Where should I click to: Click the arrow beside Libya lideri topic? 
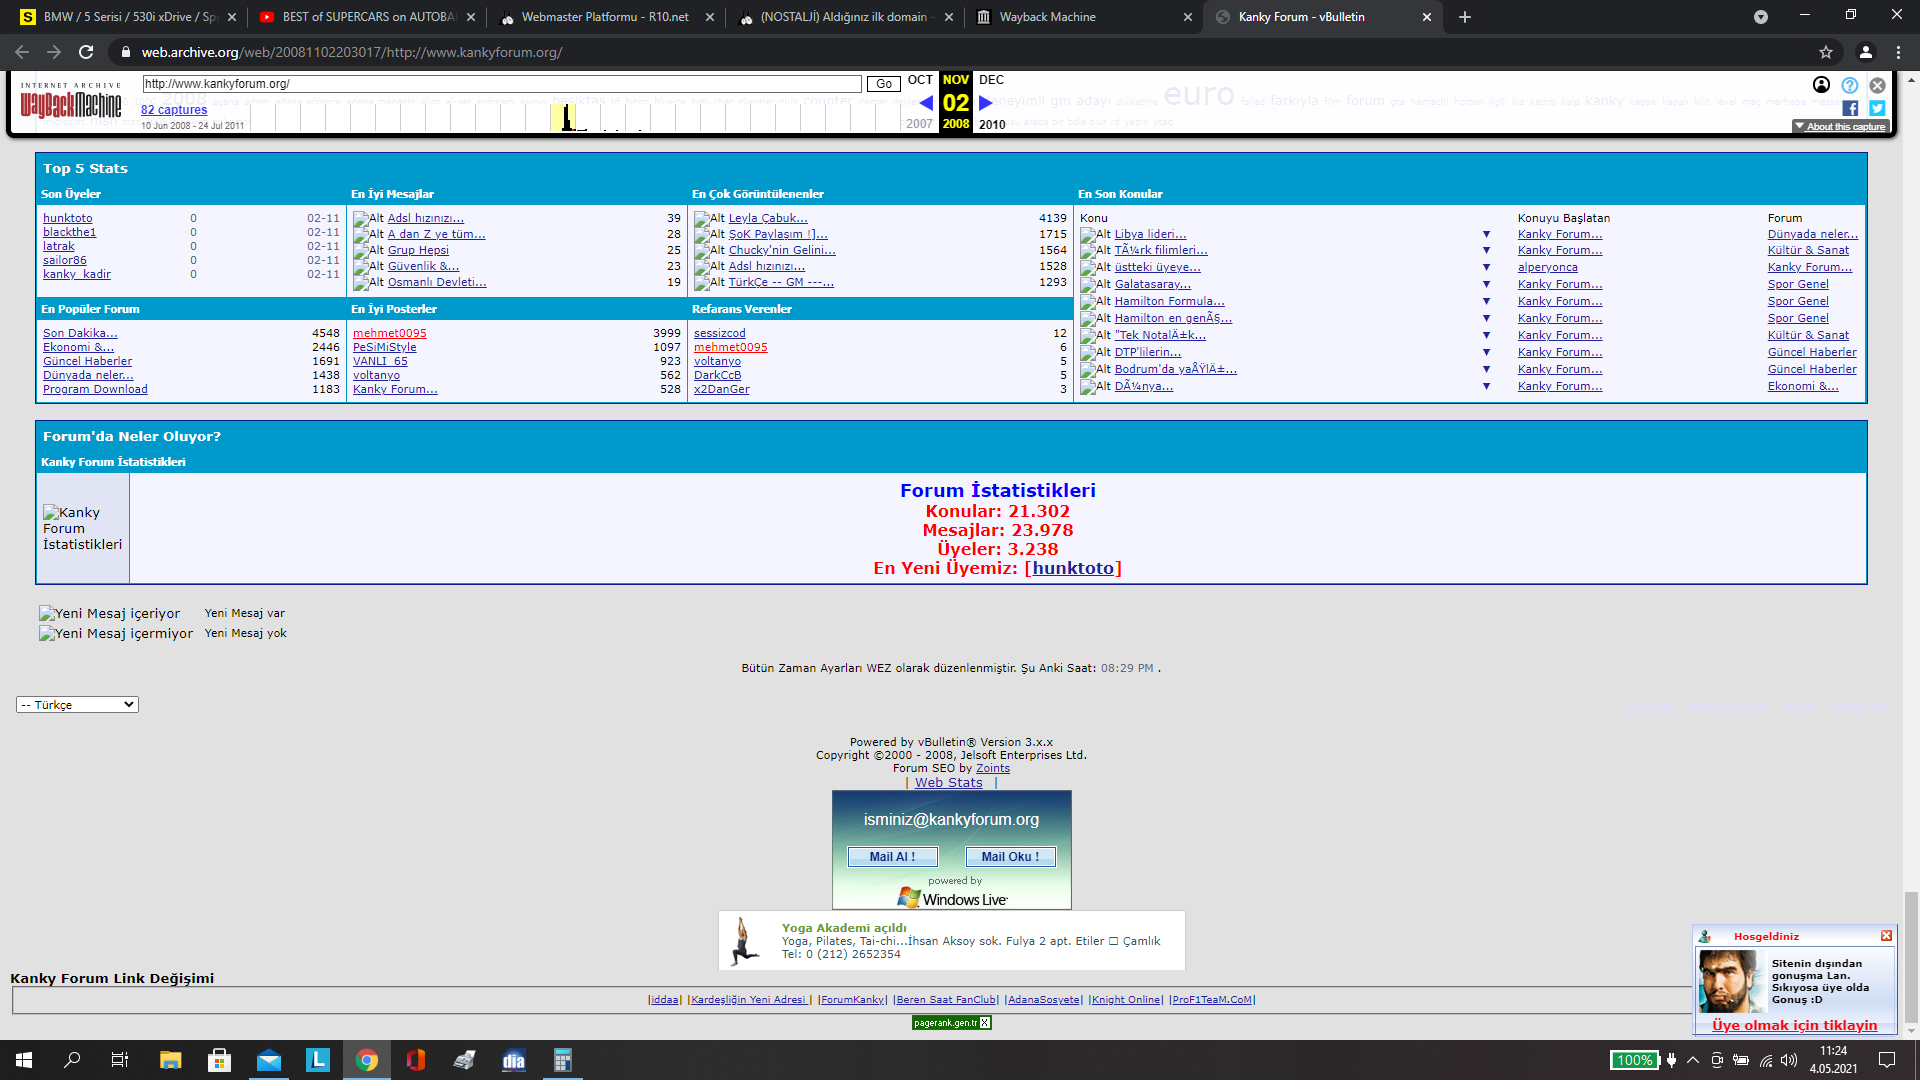click(x=1486, y=234)
